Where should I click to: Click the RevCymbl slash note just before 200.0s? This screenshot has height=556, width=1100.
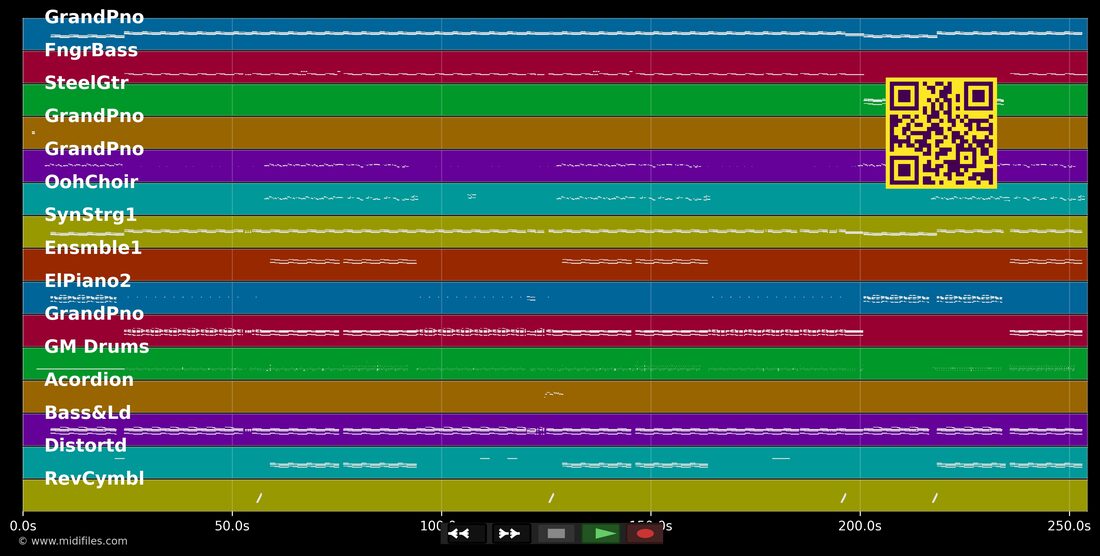coord(843,498)
